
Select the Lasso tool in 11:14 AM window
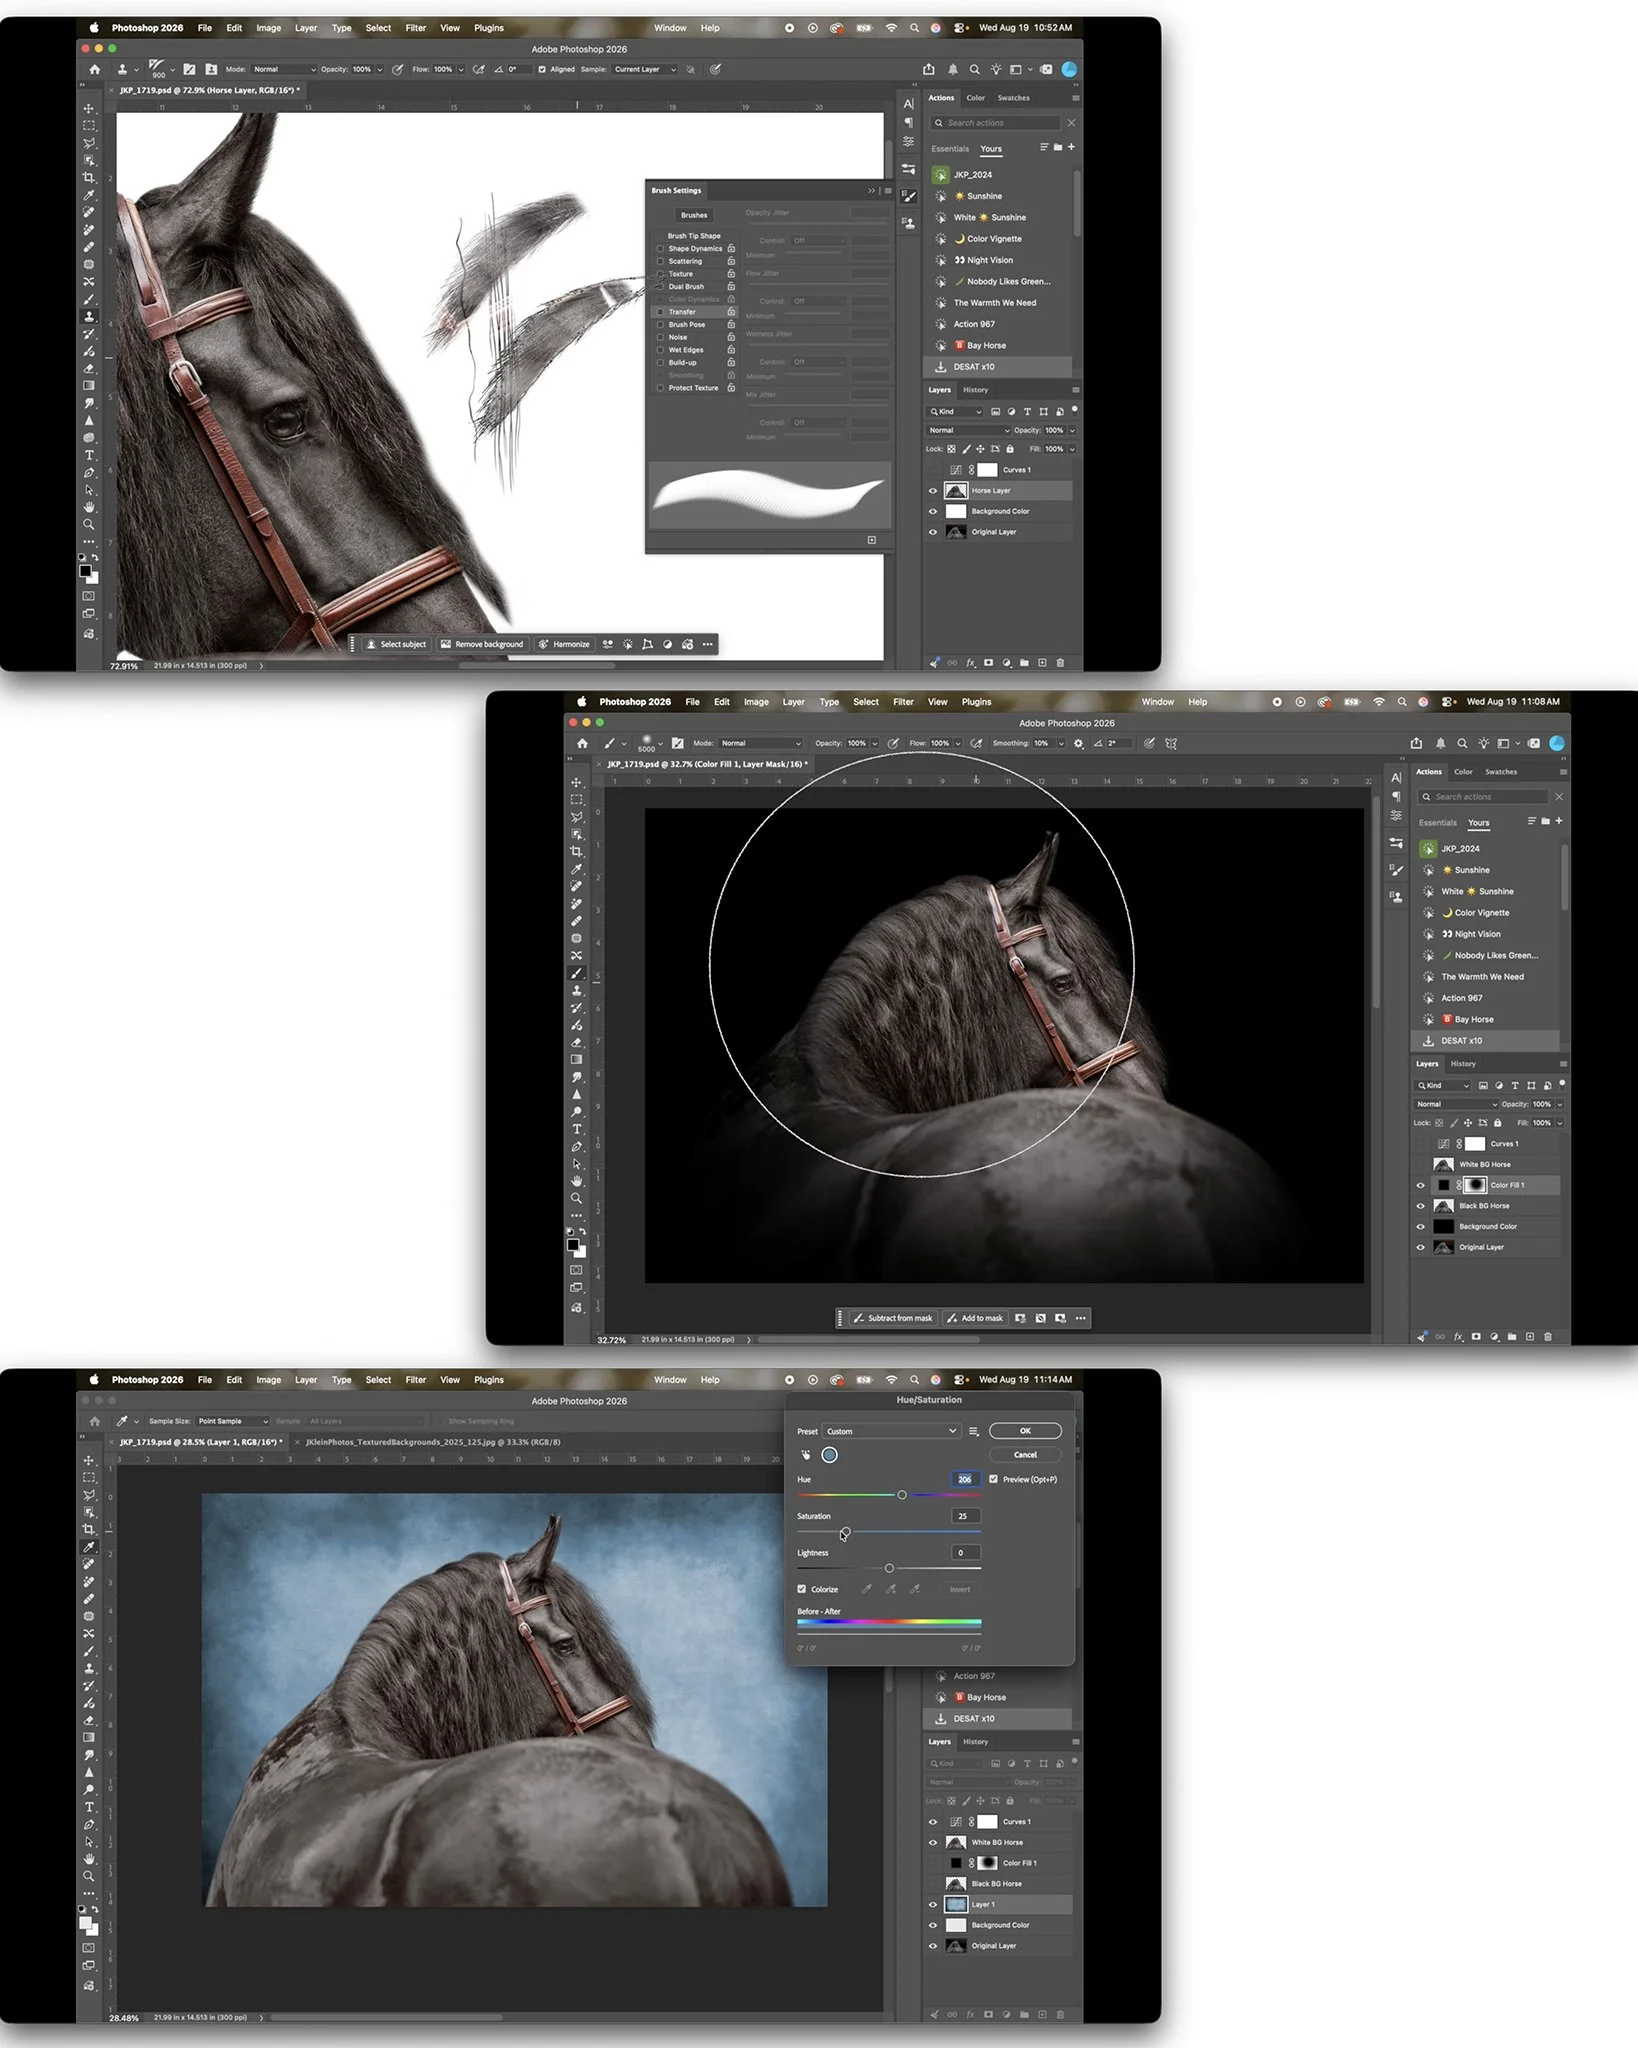89,1495
